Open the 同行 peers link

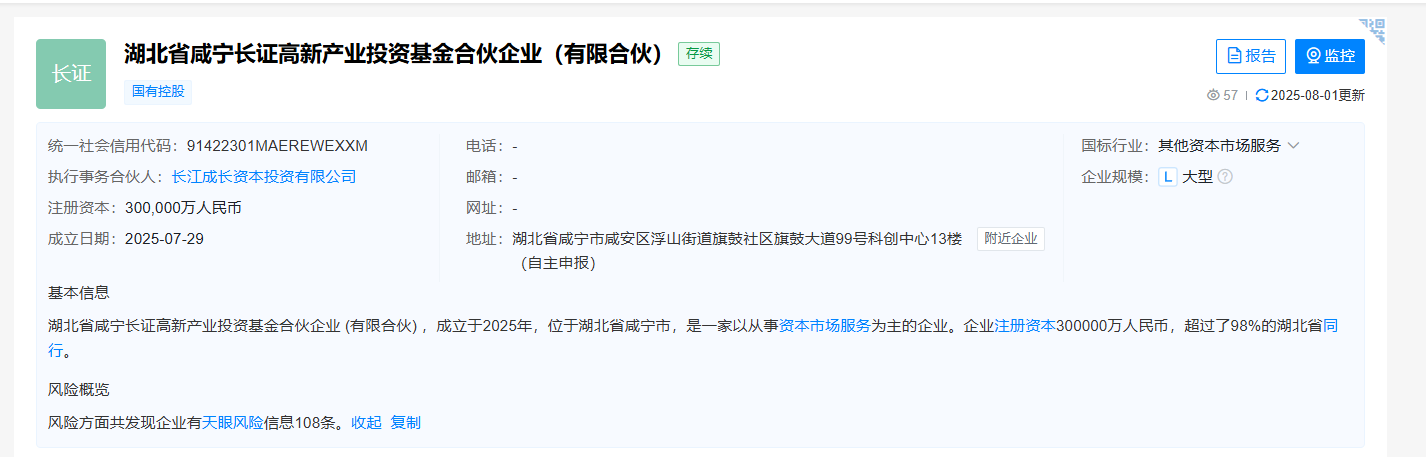click(x=1330, y=326)
